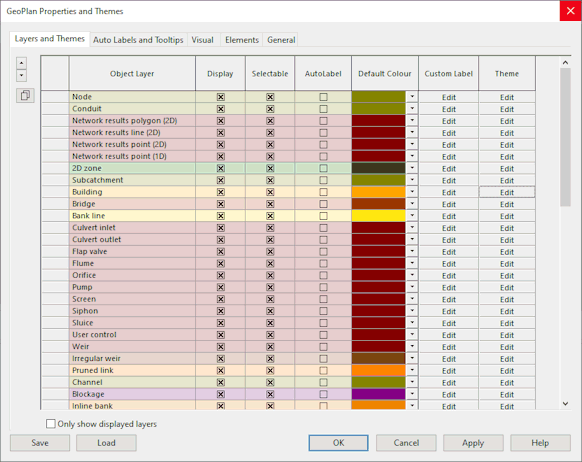The image size is (582, 462).
Task: Click the Load button
Action: tap(106, 443)
